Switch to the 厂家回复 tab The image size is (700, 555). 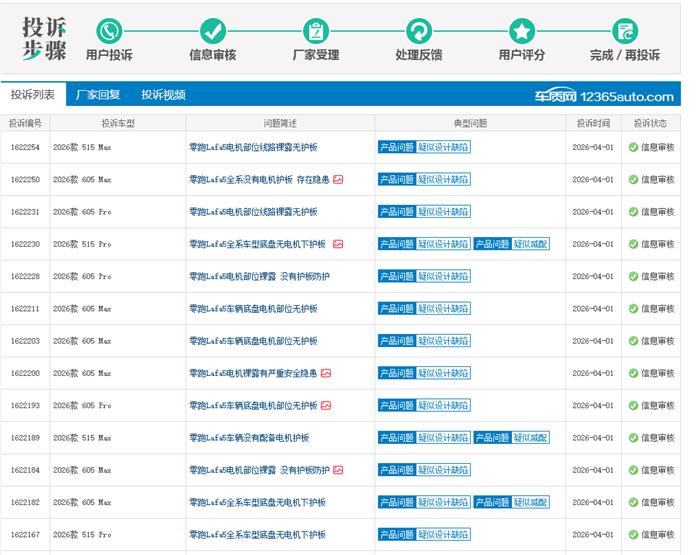(x=98, y=95)
